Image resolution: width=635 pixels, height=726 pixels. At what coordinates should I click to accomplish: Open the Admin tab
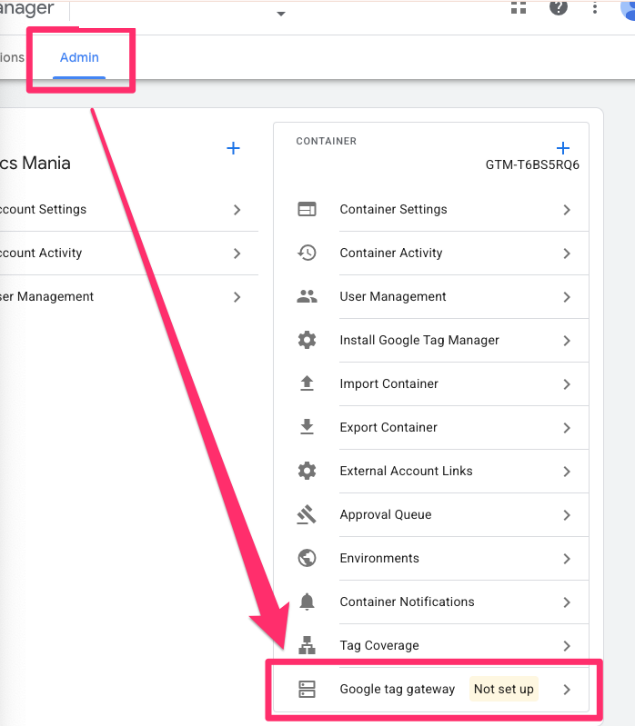79,57
